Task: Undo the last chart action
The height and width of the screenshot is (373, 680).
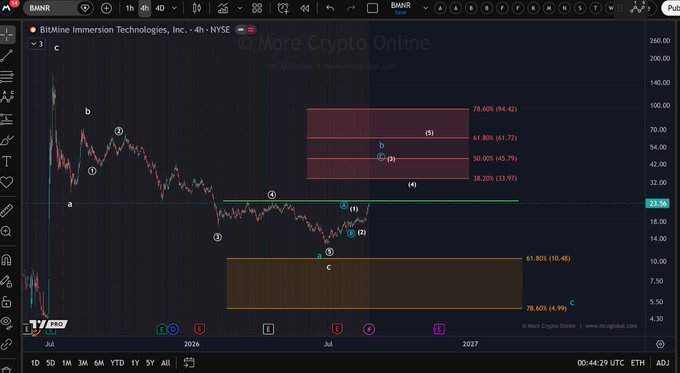Action: tap(330, 8)
